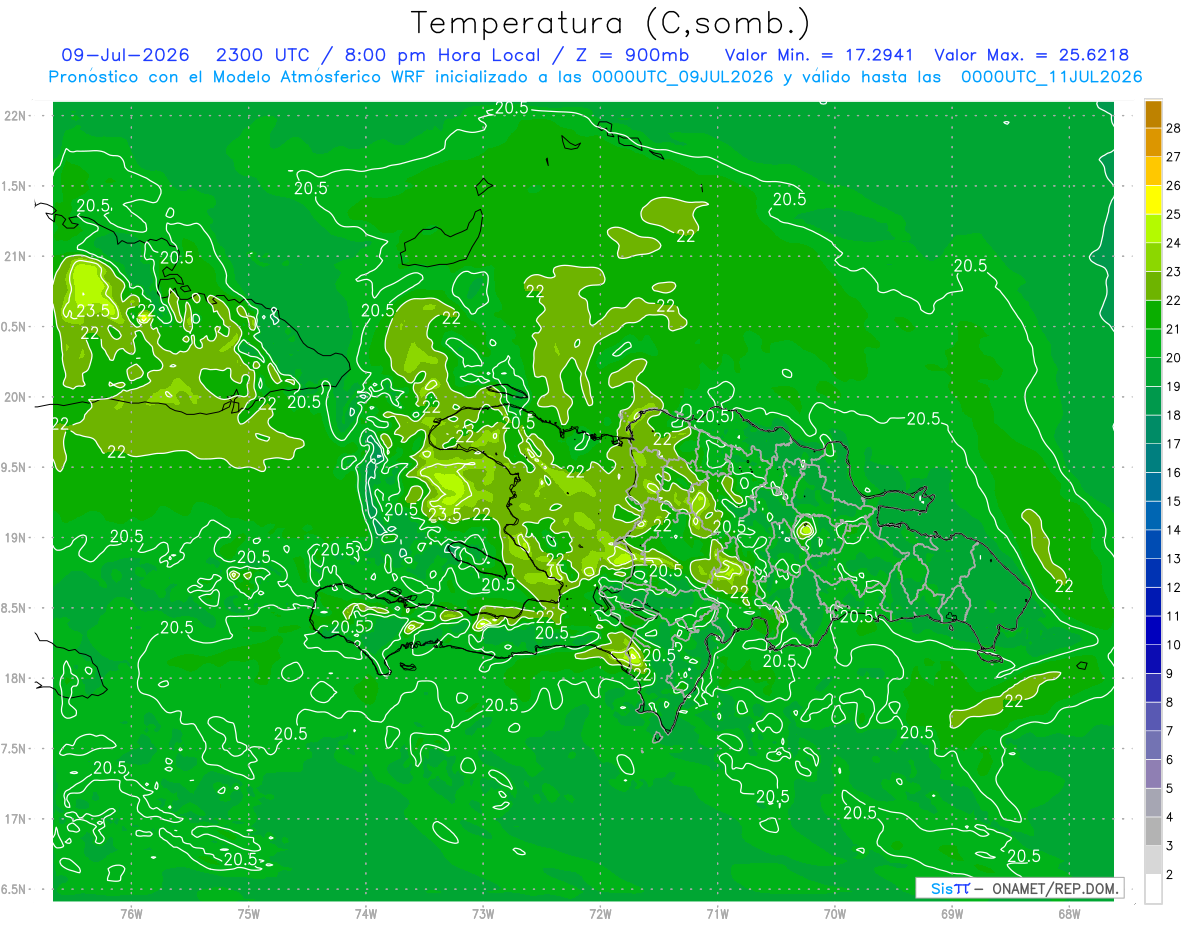Click the '8.5N' latitude axis label

15,608
